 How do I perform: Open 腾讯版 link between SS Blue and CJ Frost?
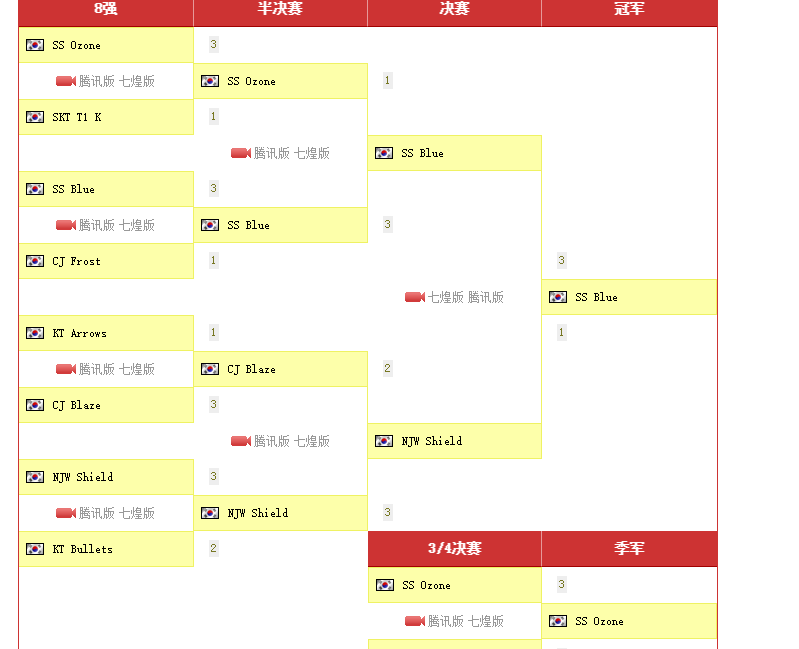[x=97, y=225]
